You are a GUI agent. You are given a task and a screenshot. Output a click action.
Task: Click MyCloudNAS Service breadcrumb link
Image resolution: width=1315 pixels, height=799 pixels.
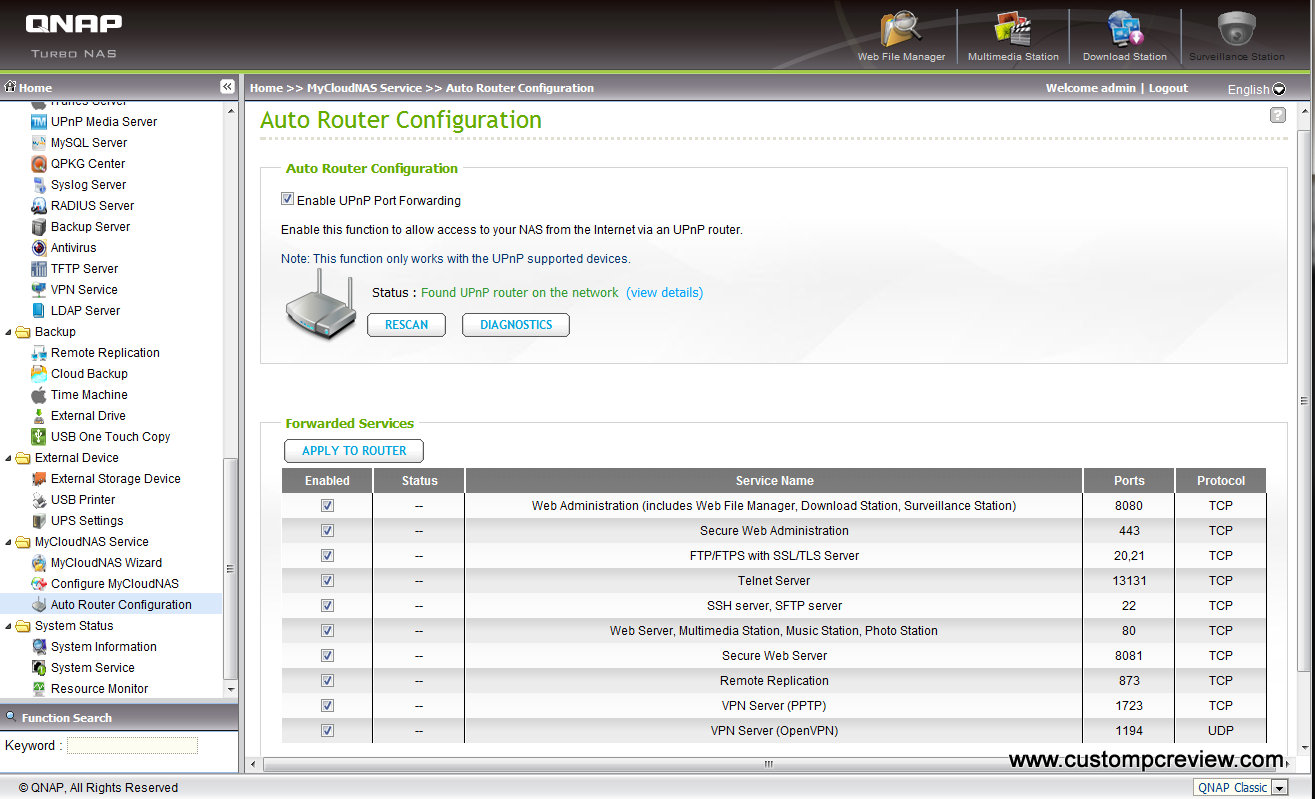point(364,88)
